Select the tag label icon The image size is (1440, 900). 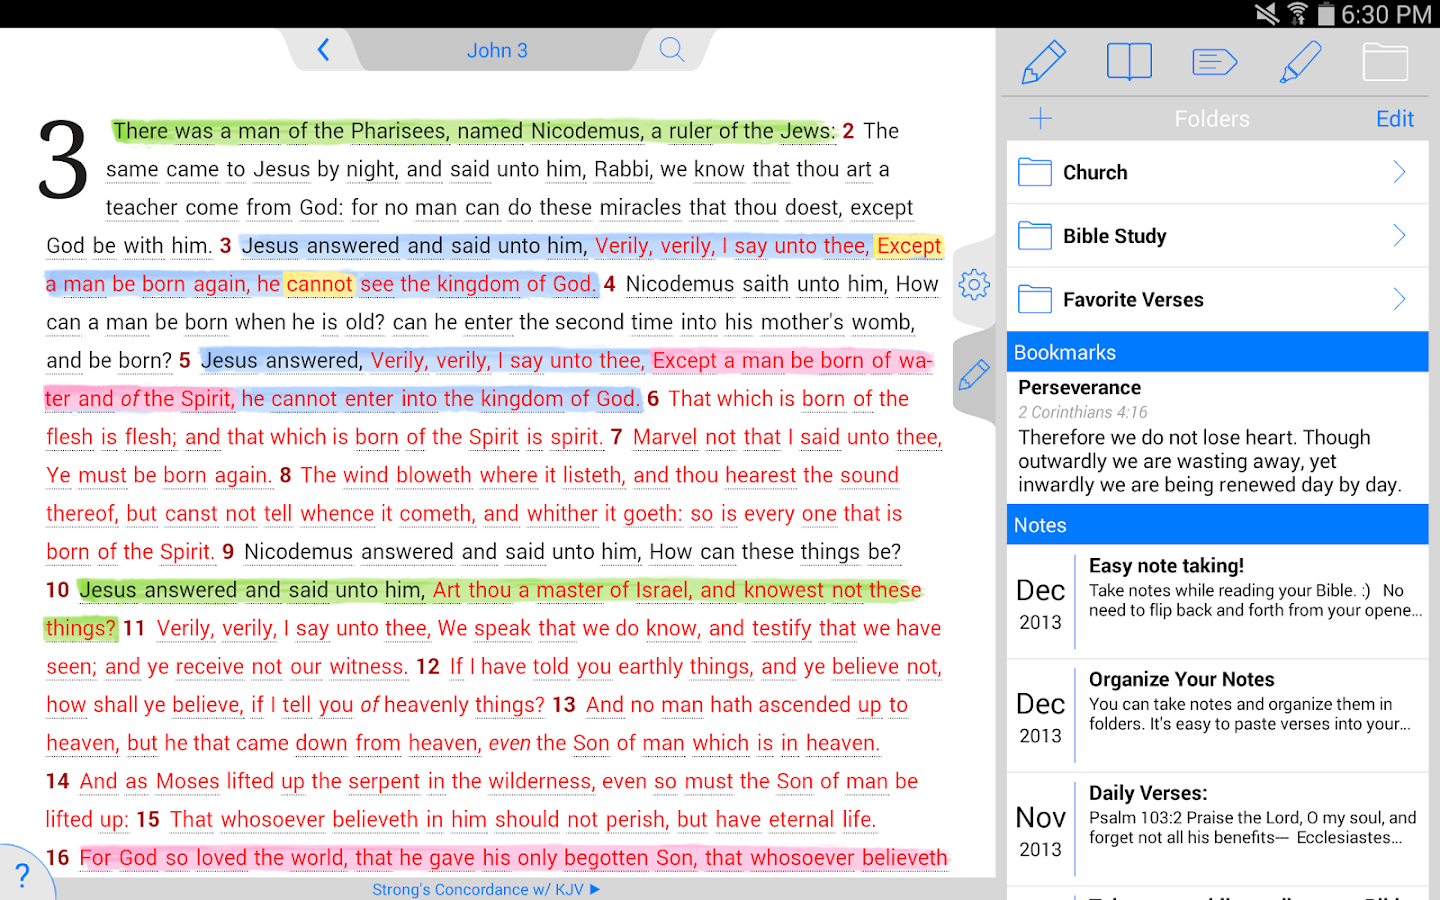pyautogui.click(x=1215, y=62)
